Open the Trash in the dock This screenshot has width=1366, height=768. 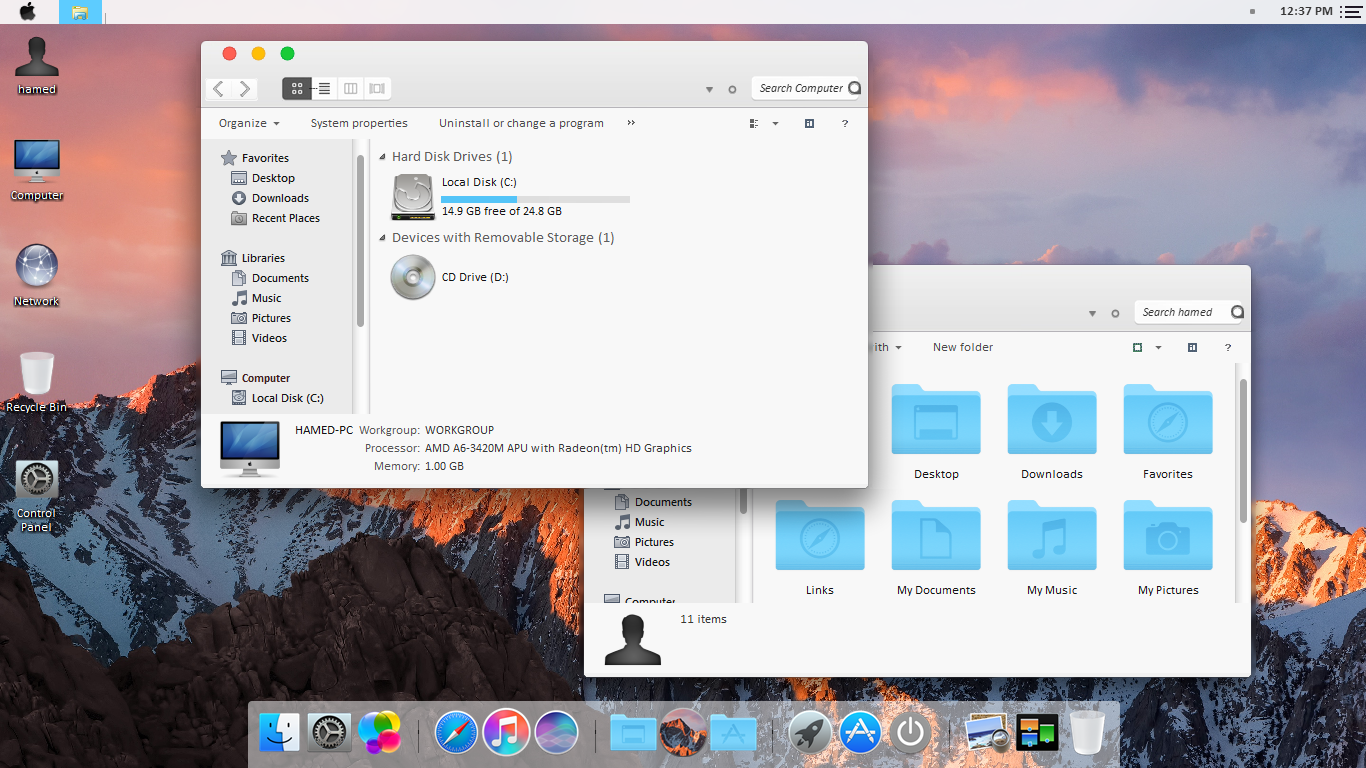pyautogui.click(x=1087, y=733)
